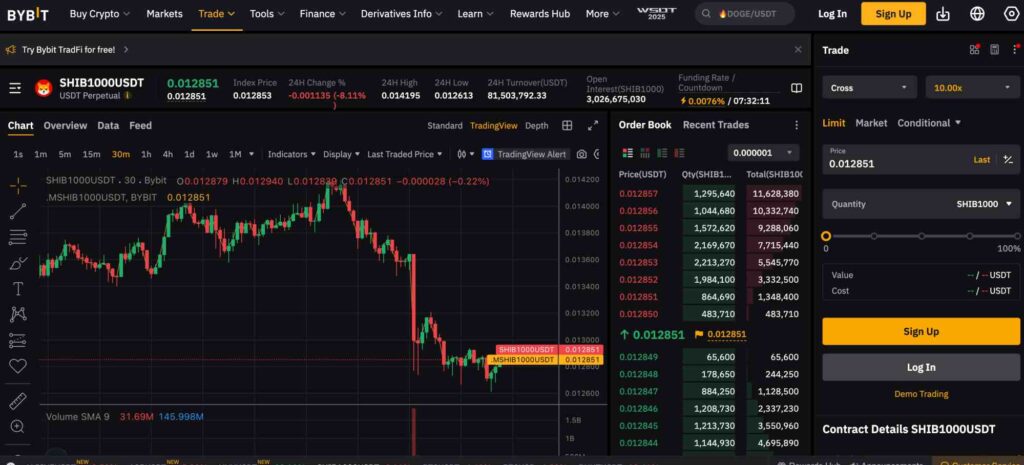Open the Cross margin mode dropdown
The width and height of the screenshot is (1024, 465).
(x=869, y=88)
